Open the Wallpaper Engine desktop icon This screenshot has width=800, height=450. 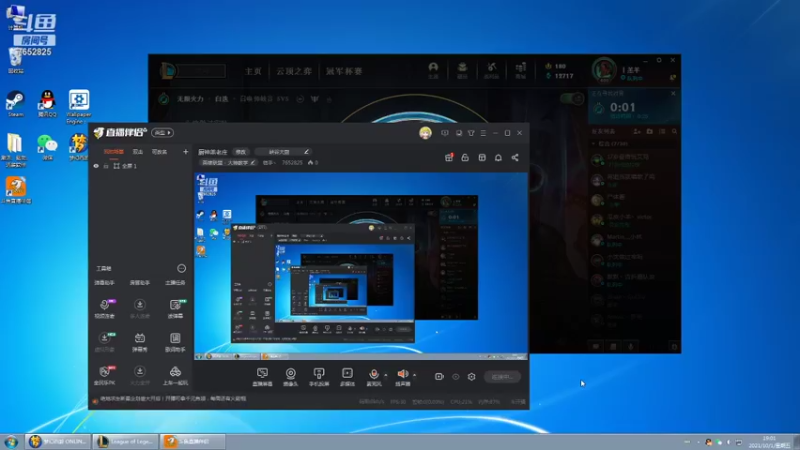[x=79, y=106]
